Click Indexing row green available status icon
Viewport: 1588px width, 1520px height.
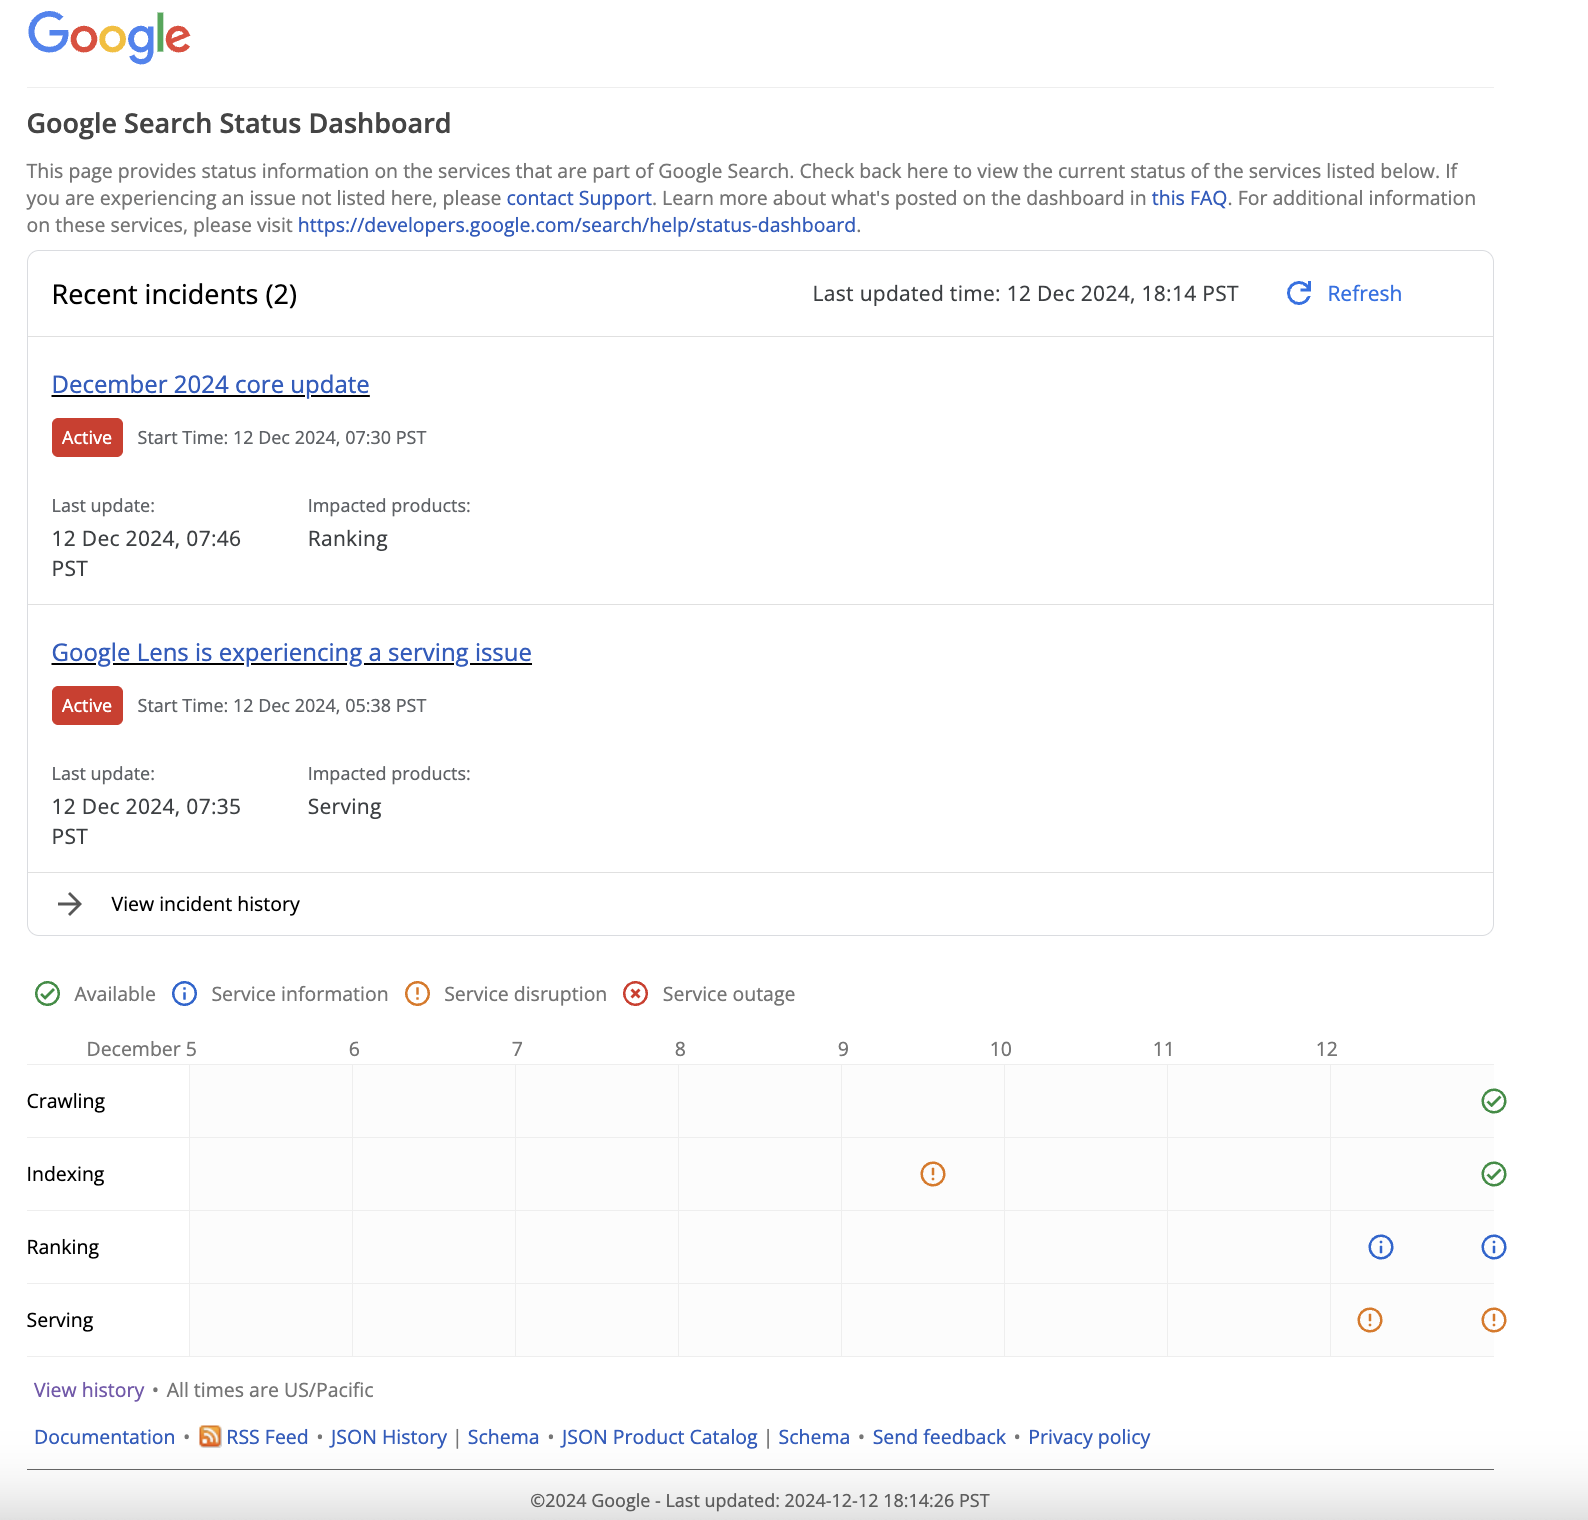pos(1494,1174)
